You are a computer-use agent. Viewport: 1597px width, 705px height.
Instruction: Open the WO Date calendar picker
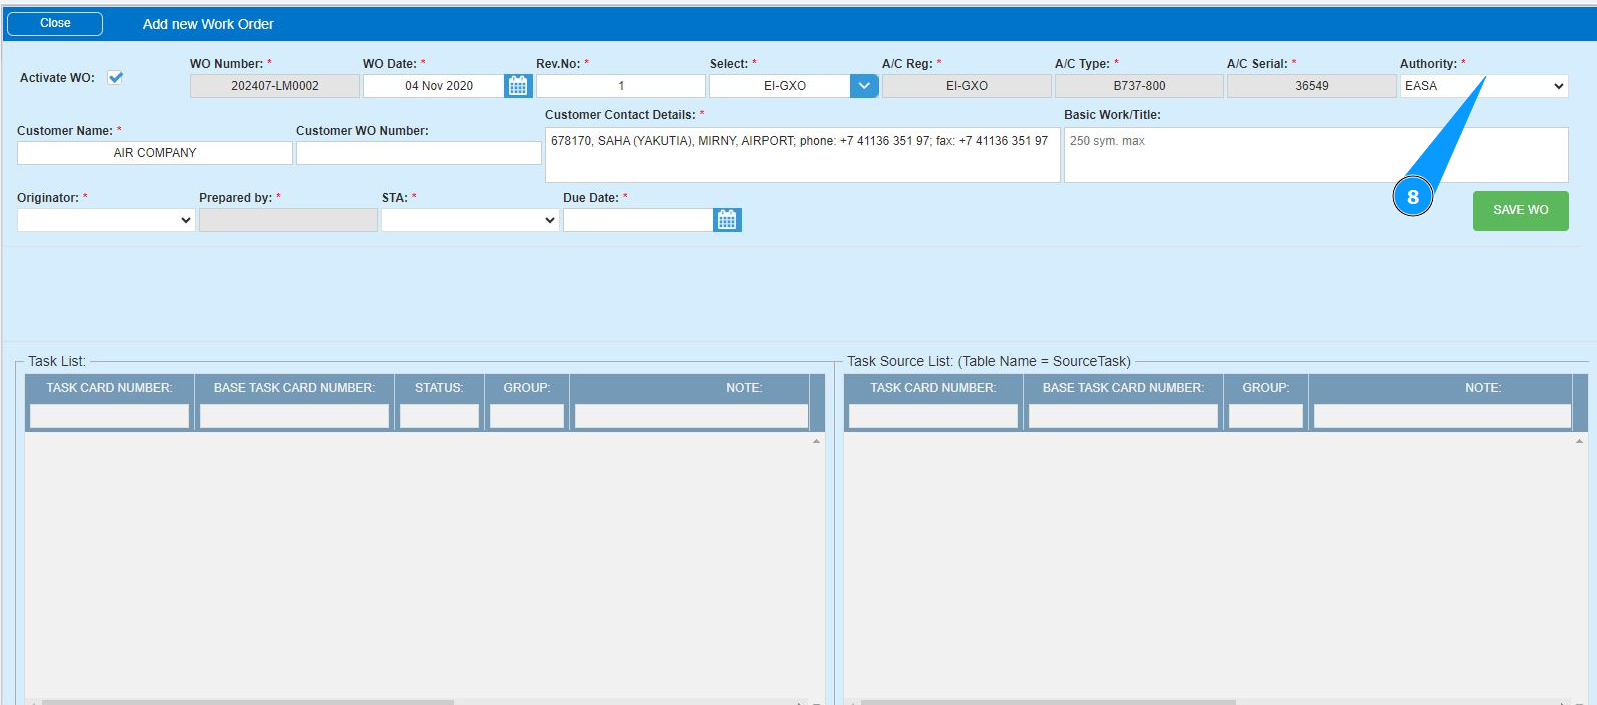518,86
